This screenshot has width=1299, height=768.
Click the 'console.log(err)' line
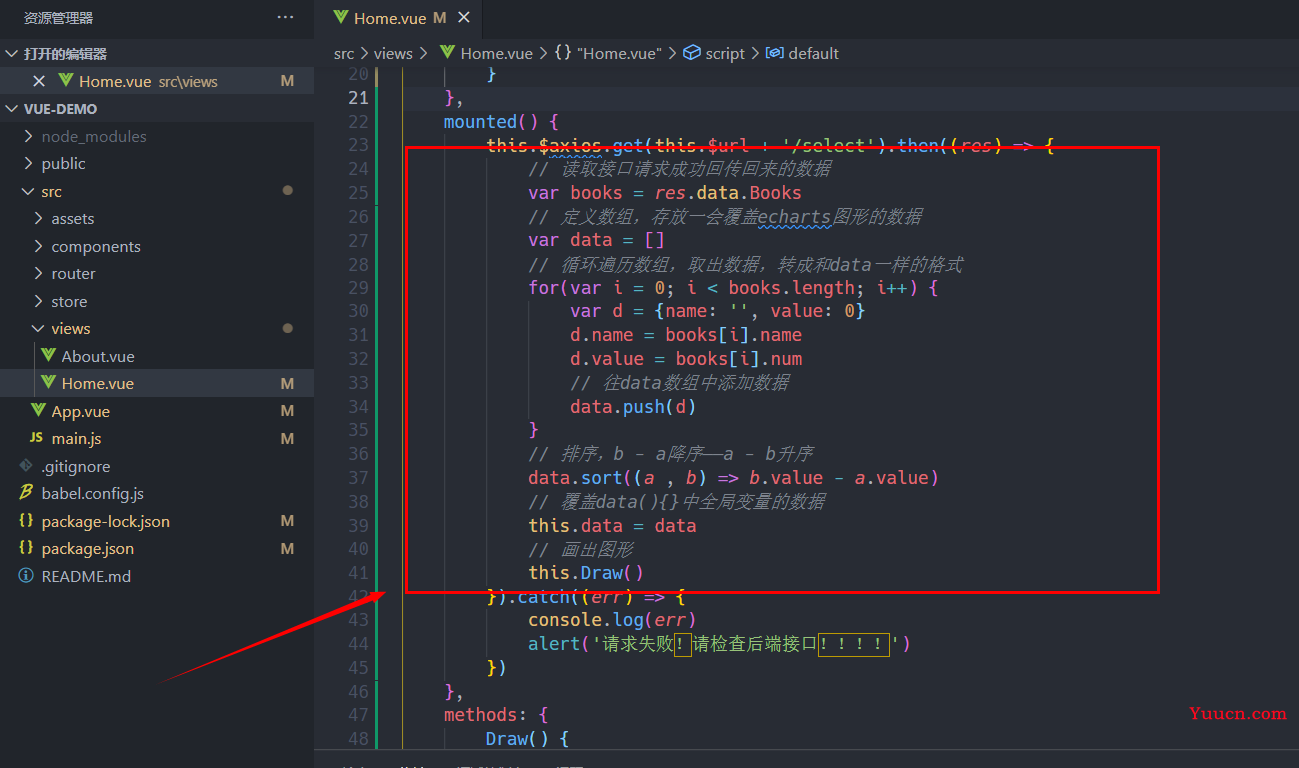click(612, 620)
